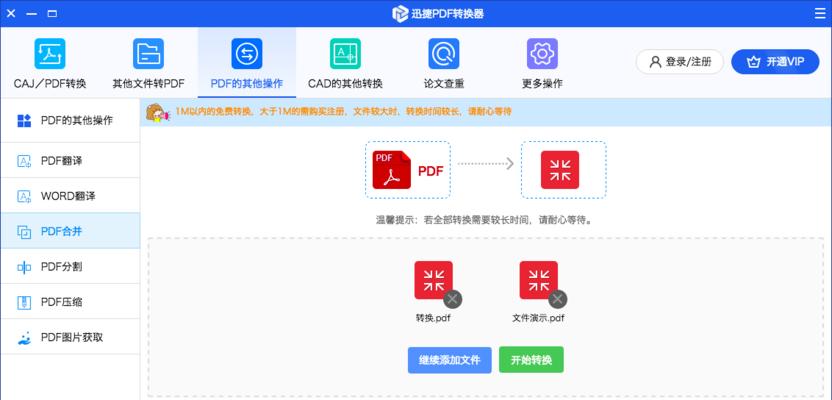Click the hamburger menu icon in title bar
Screen dimensions: 832x400
[820, 14]
